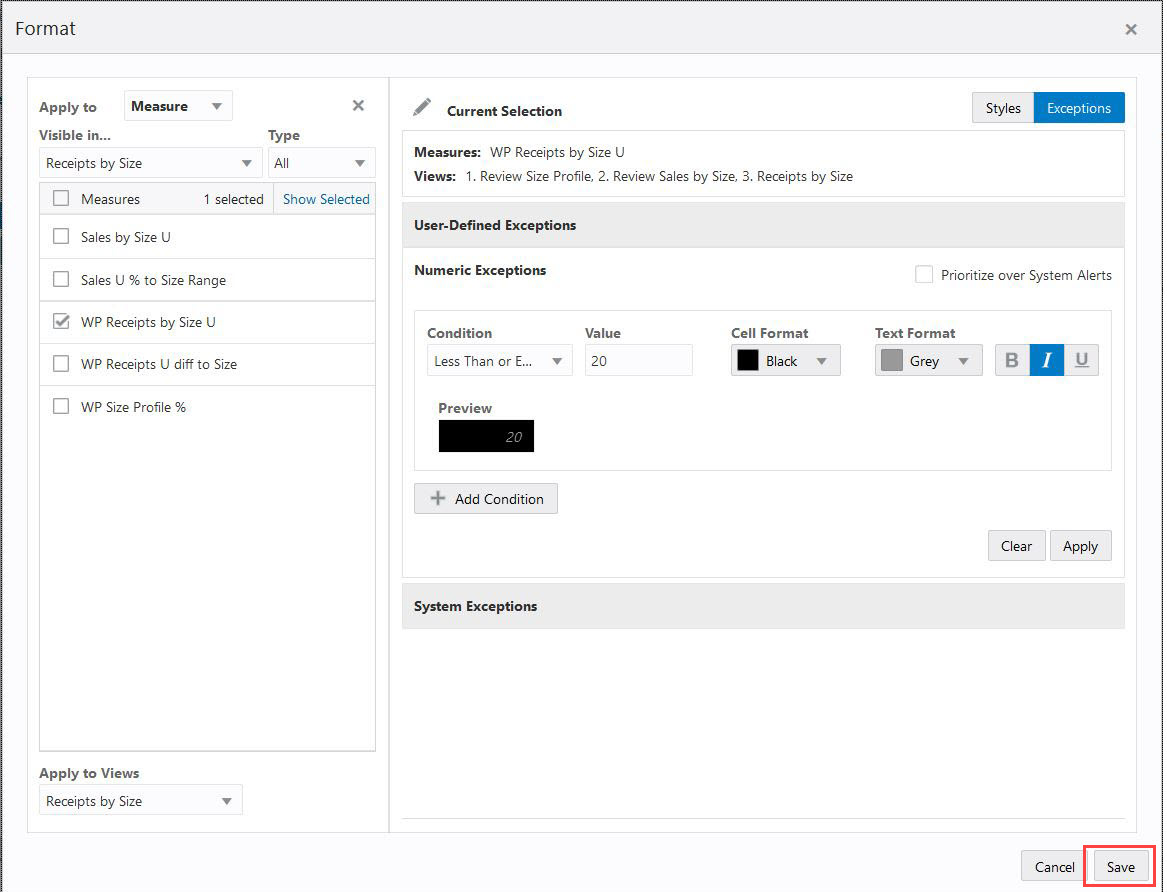Click the Measures: WP Receipts by Size U text
1167x892 pixels.
519,152
